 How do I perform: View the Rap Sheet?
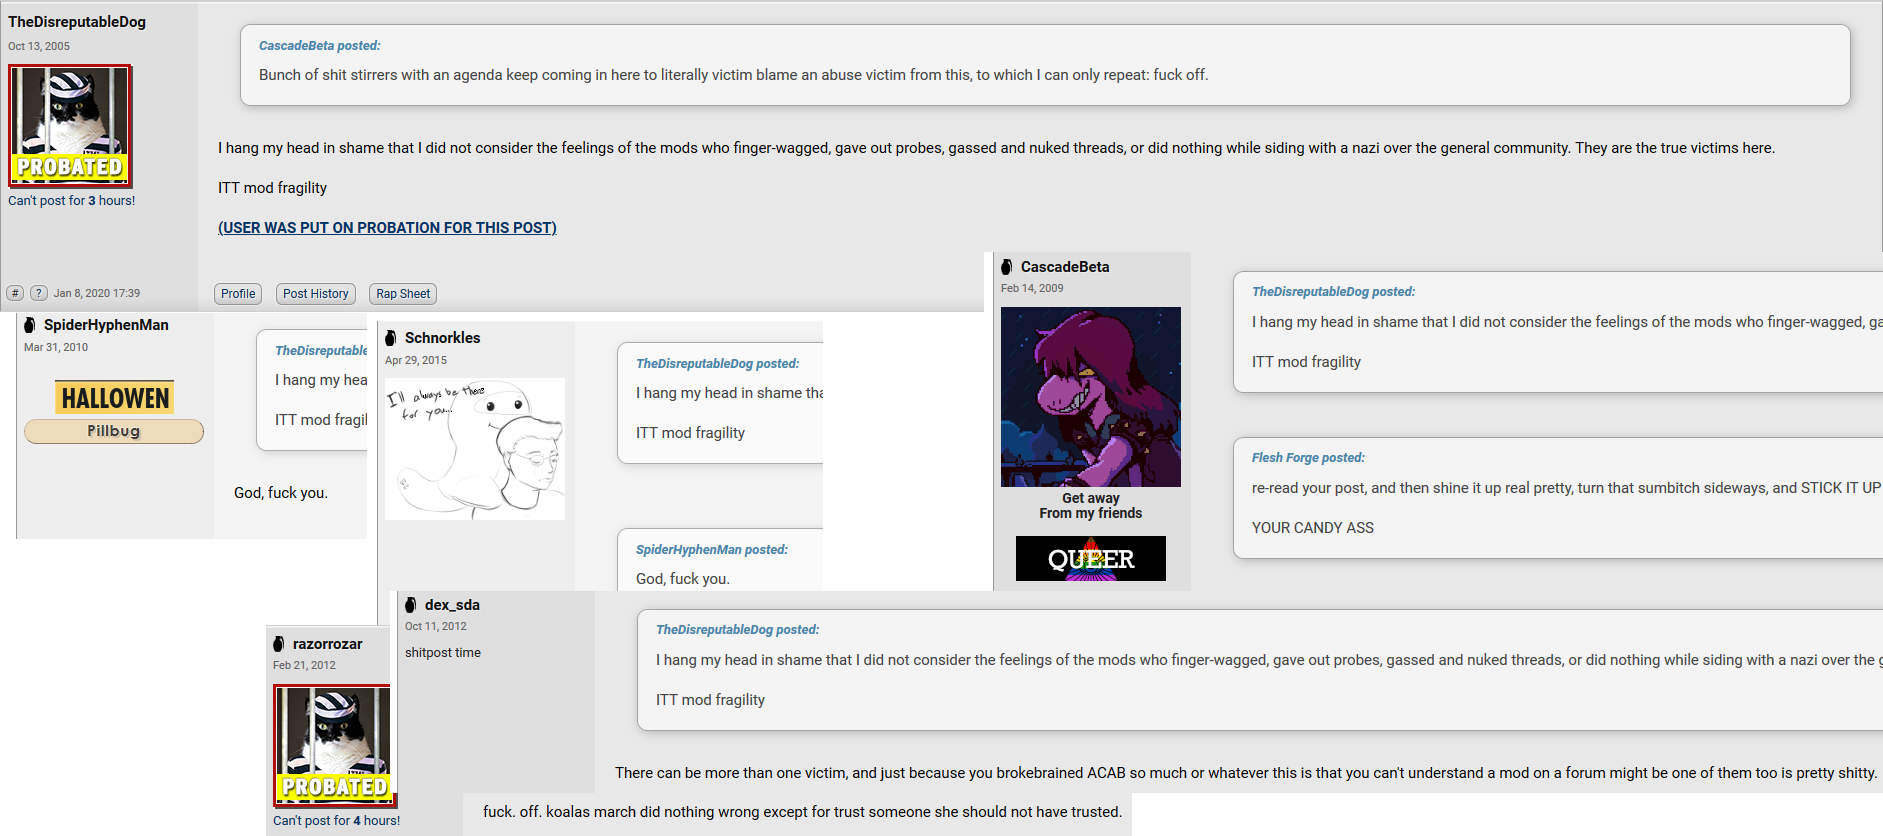point(403,294)
